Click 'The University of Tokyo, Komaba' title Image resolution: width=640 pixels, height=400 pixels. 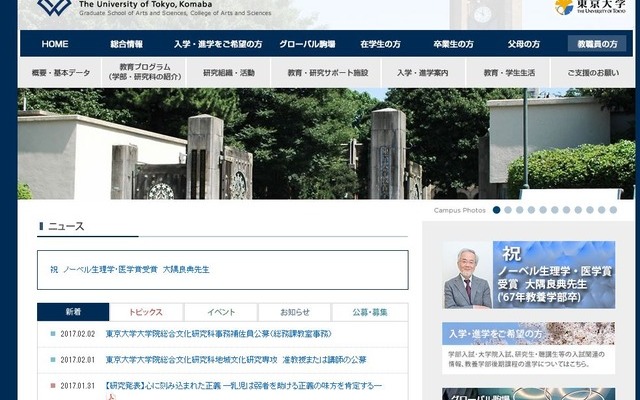coord(145,4)
